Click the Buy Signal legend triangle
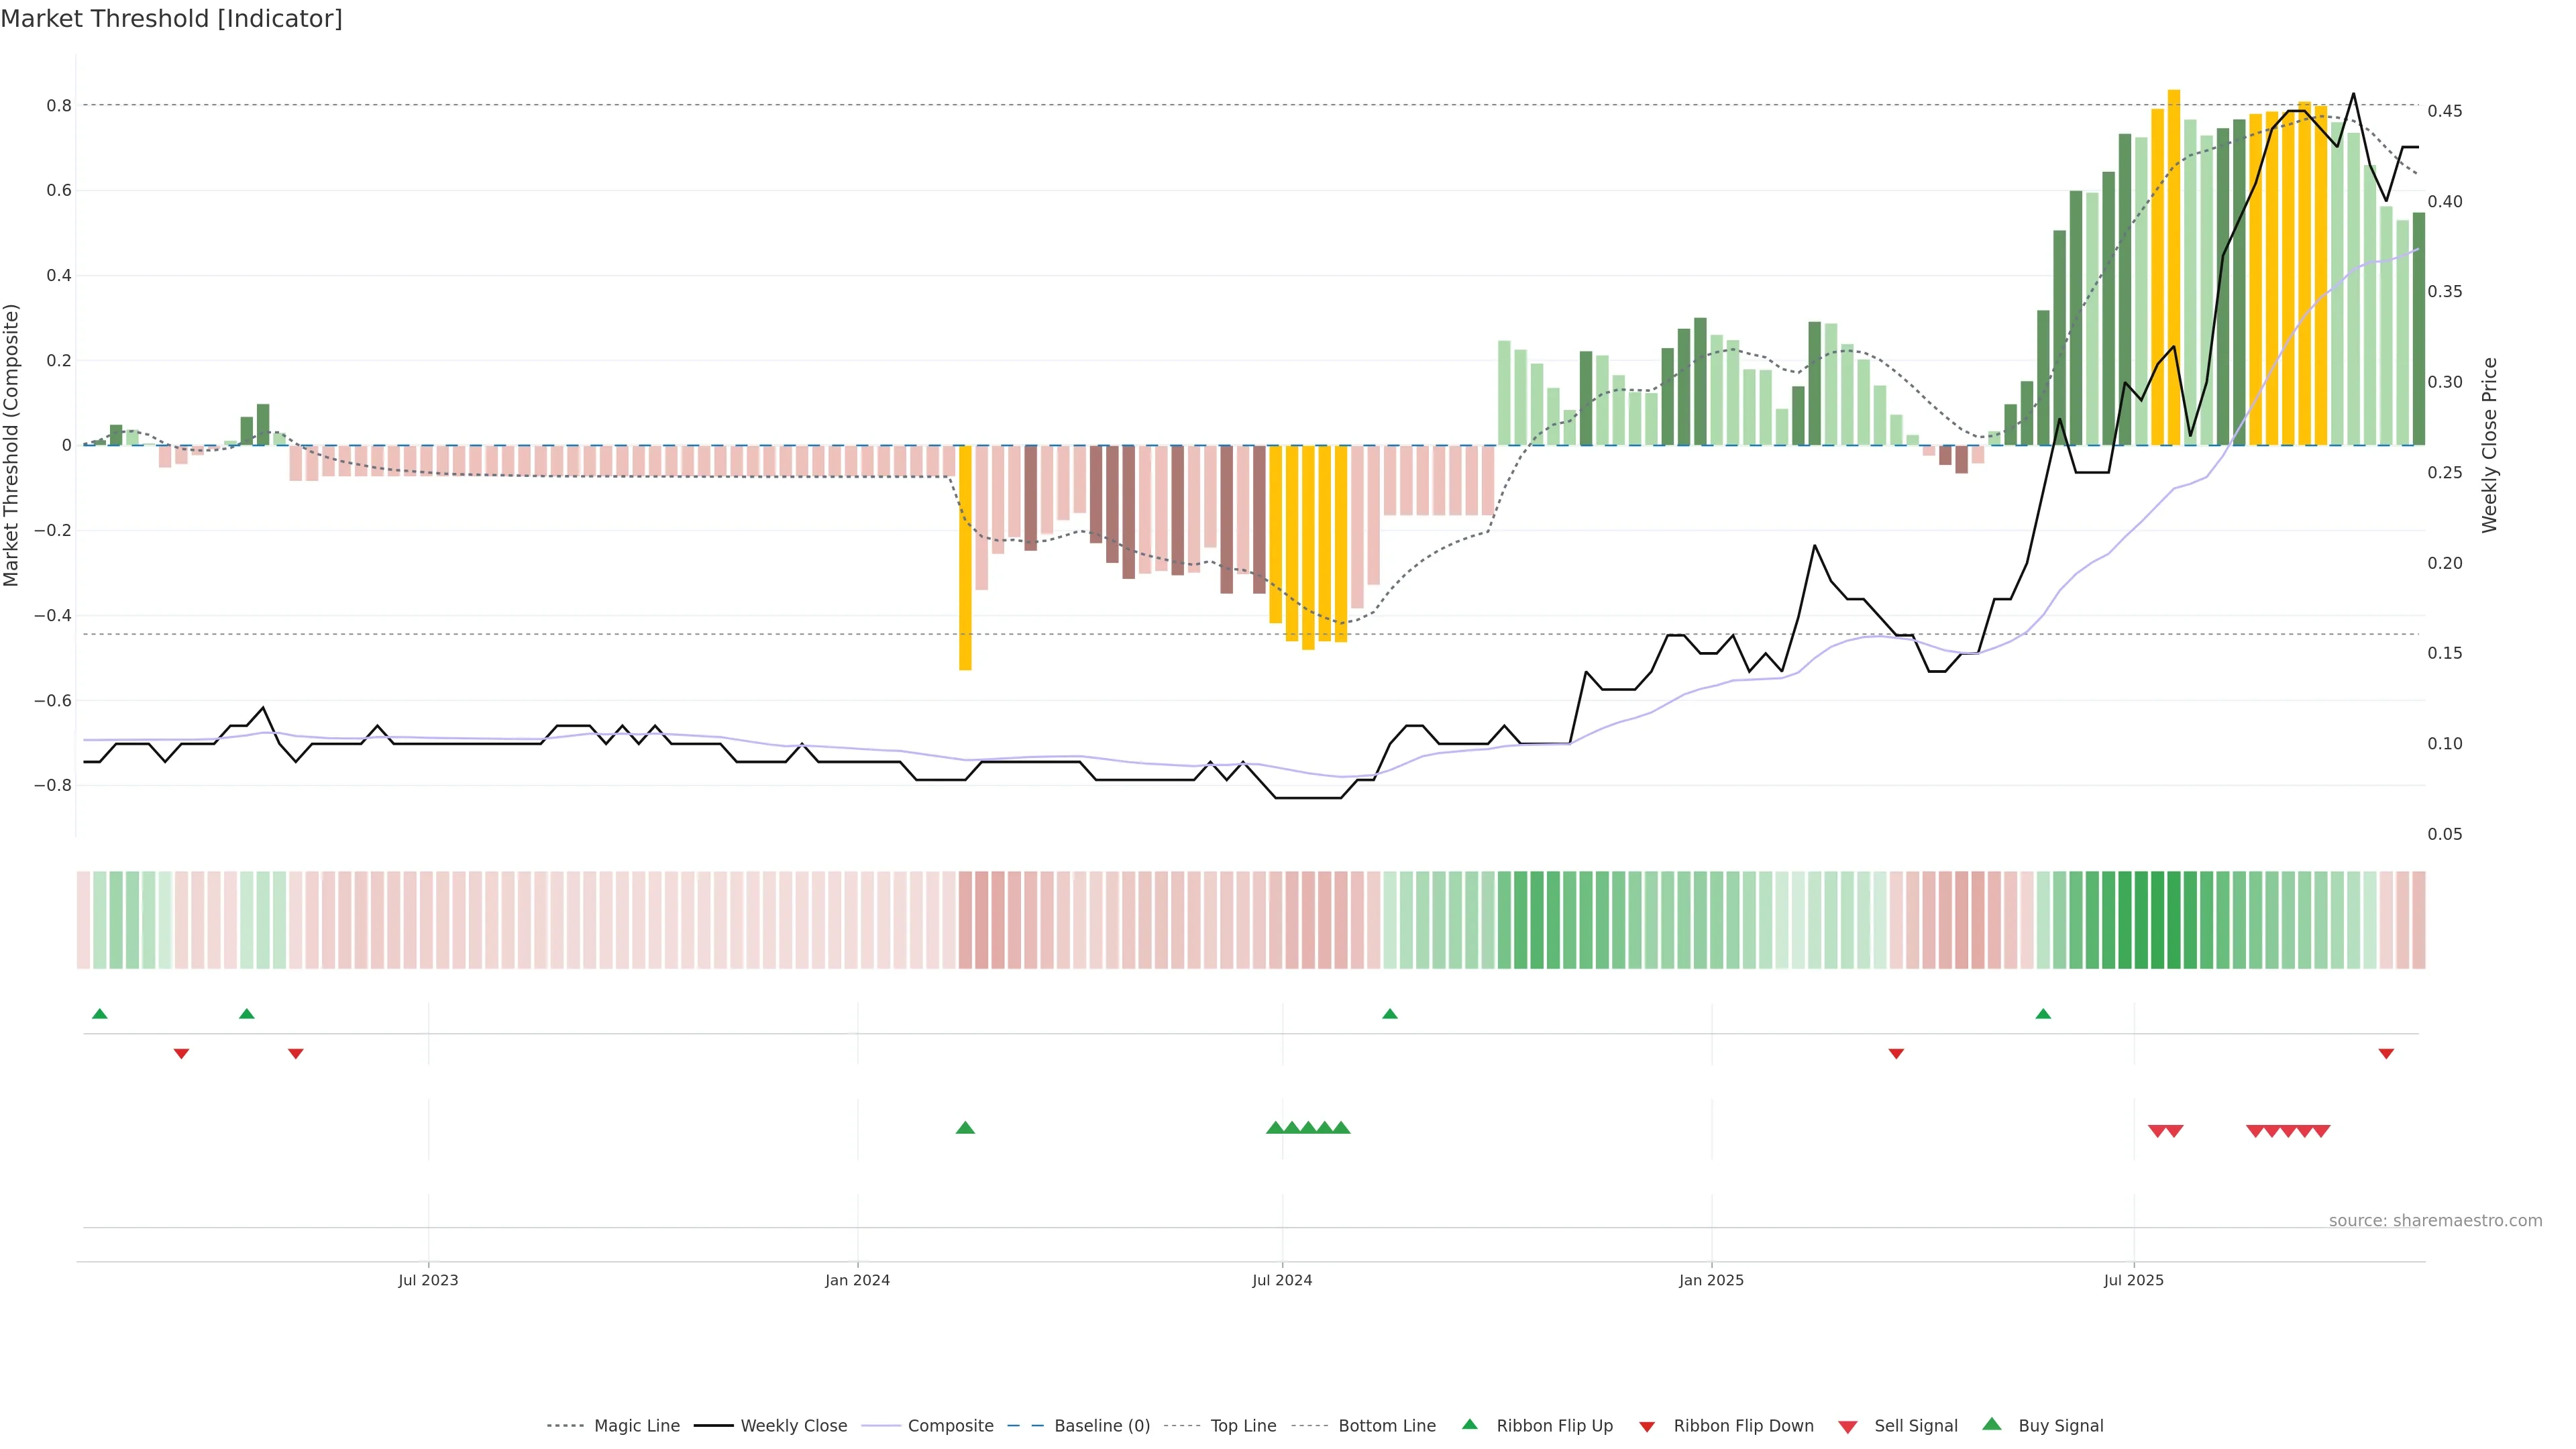Image resolution: width=2576 pixels, height=1449 pixels. click(1992, 1424)
